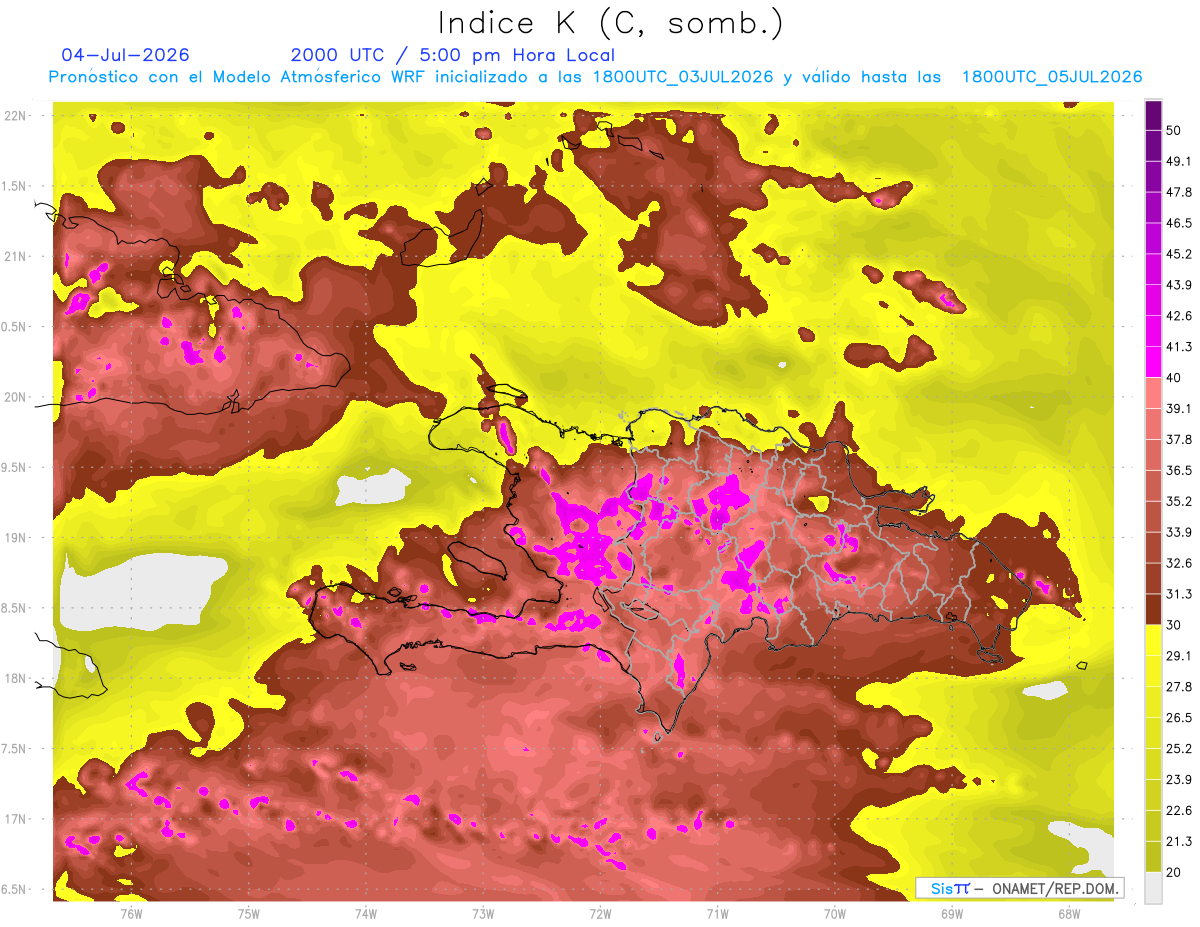Viewport: 1200px width, 927px height.
Task: Click the colorbar value "21.3"
Action: tap(1179, 842)
